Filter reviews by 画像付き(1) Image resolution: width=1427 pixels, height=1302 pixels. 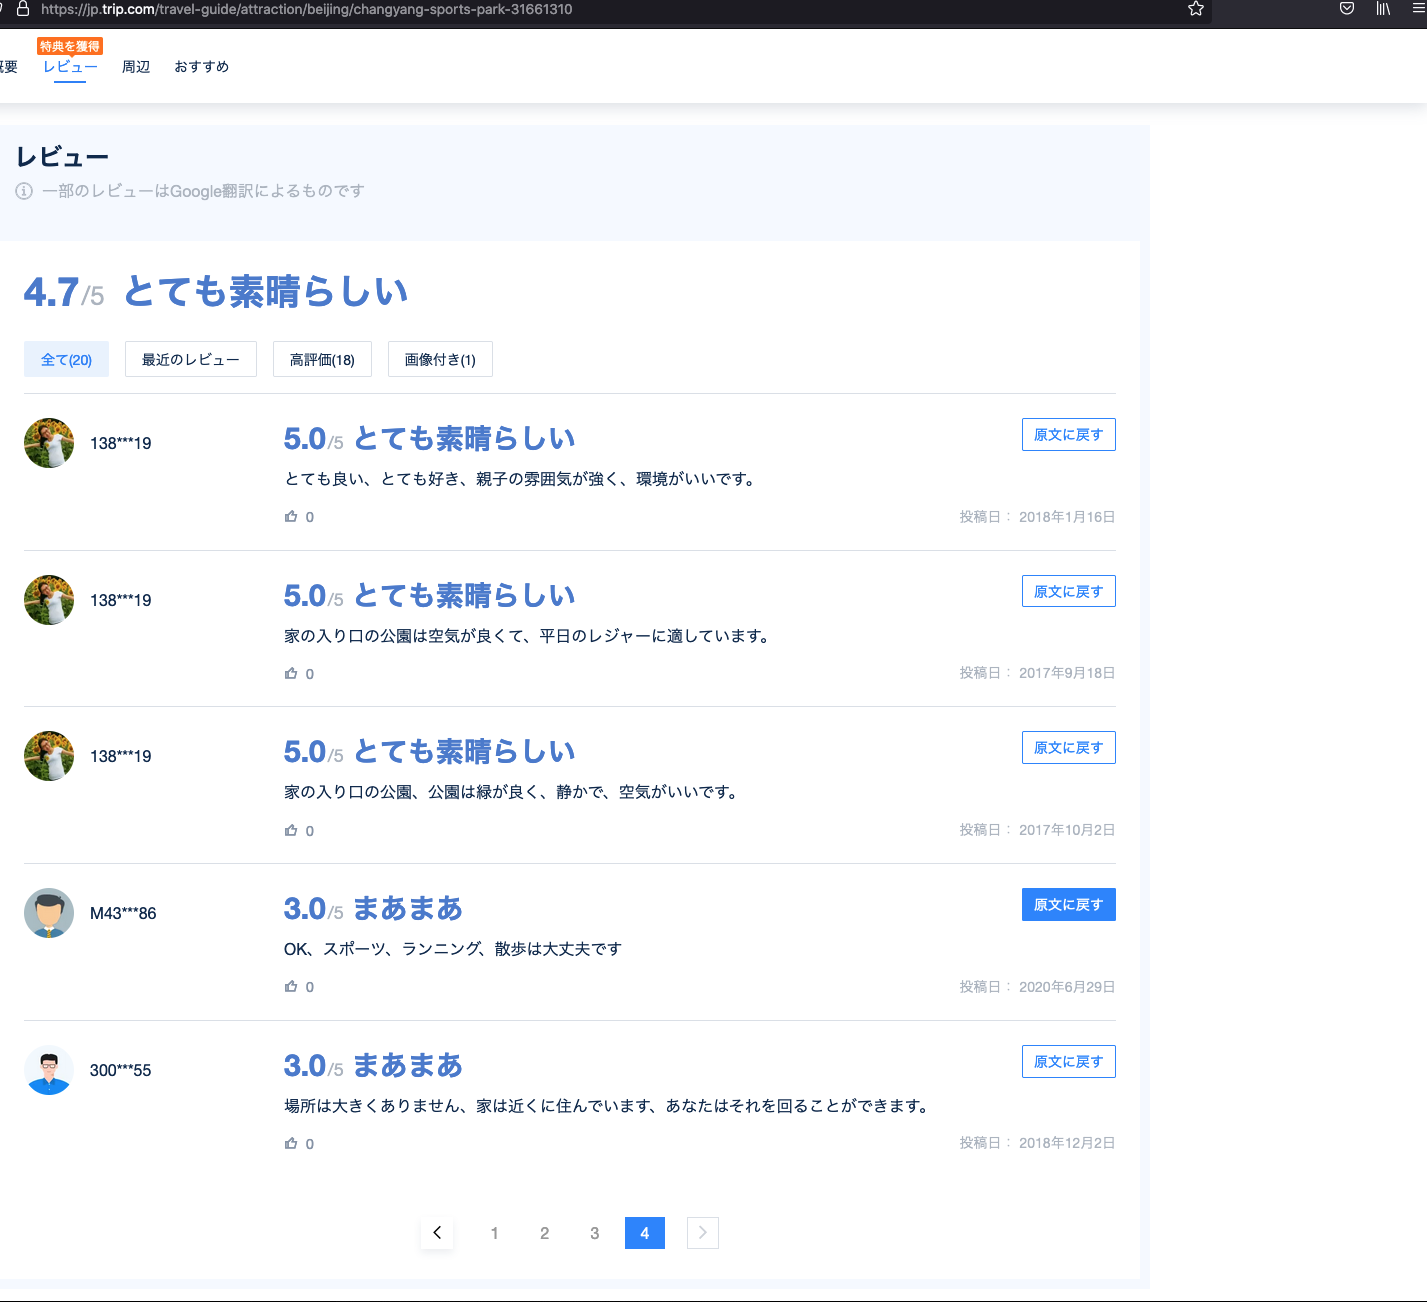coord(440,360)
